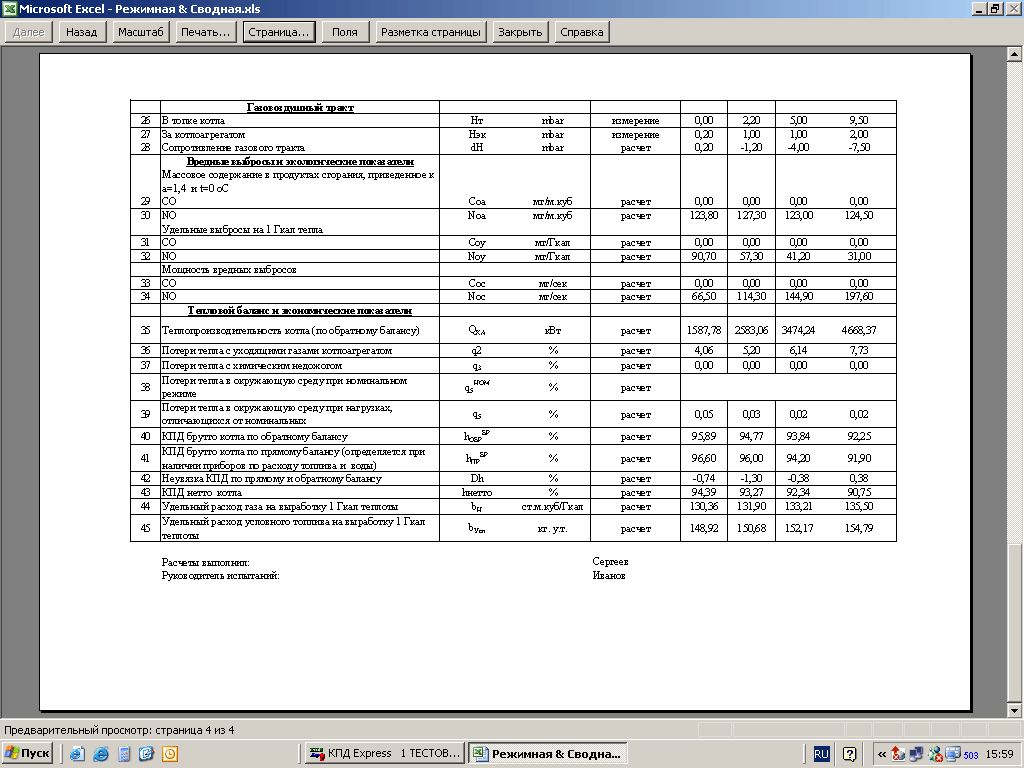Click Печать... to print the document
The image size is (1024, 768).
(205, 32)
